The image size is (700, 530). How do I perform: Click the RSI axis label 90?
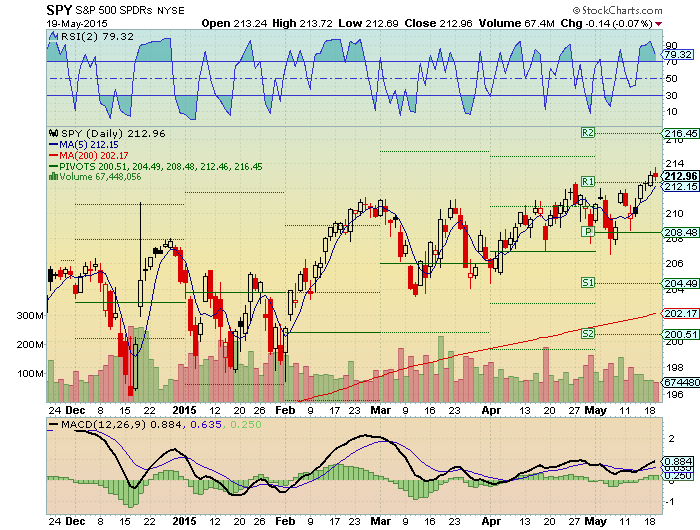coord(671,45)
